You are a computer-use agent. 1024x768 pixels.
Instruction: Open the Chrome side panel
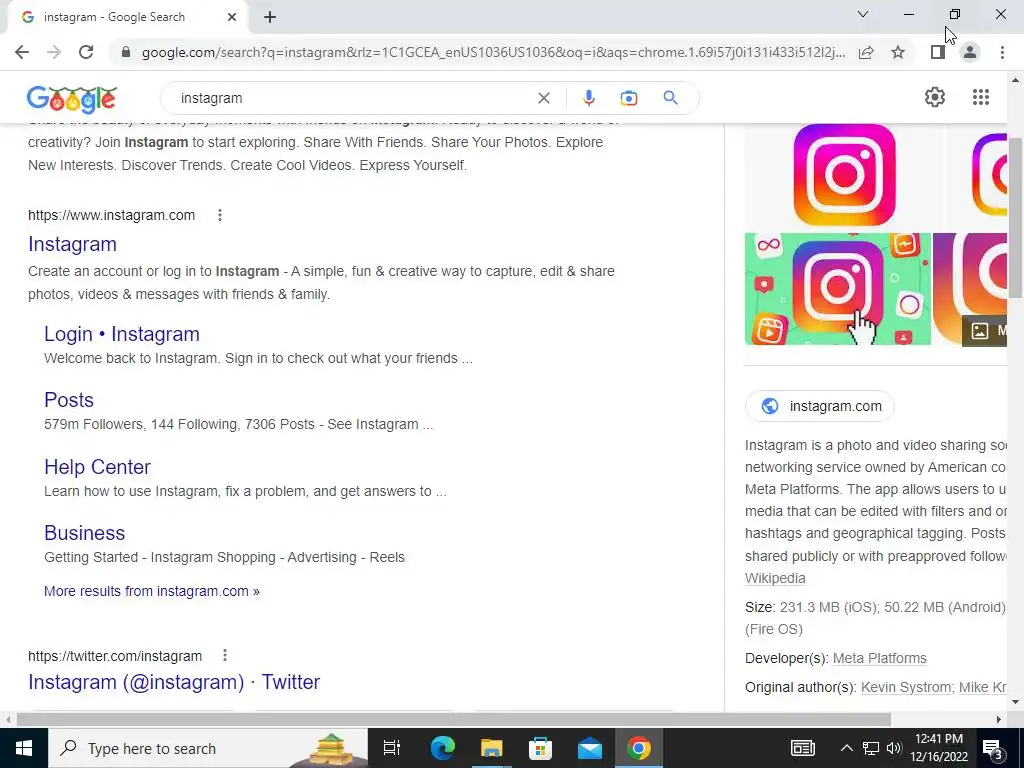coord(938,52)
